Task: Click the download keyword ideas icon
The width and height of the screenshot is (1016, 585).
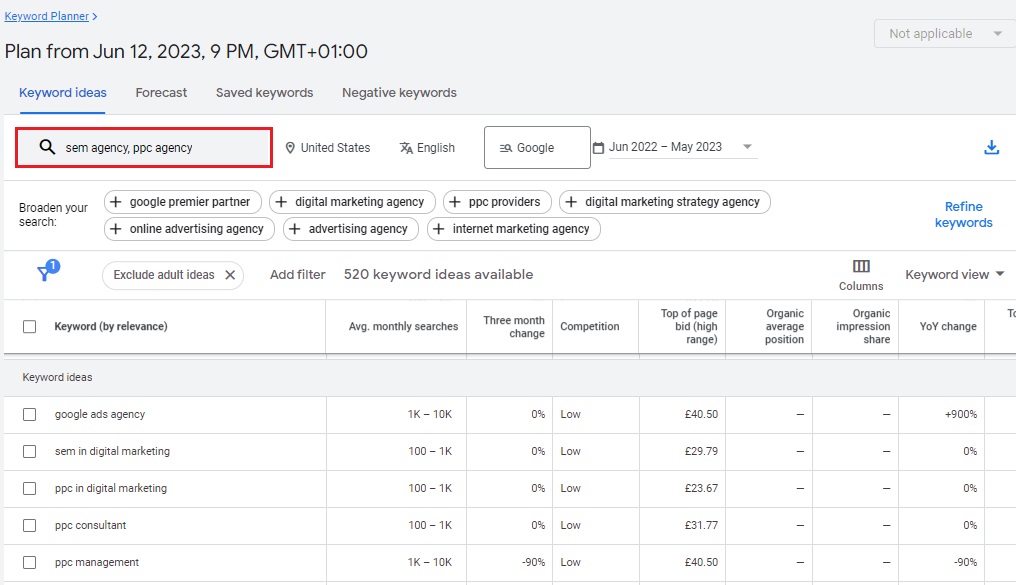Action: tap(991, 148)
